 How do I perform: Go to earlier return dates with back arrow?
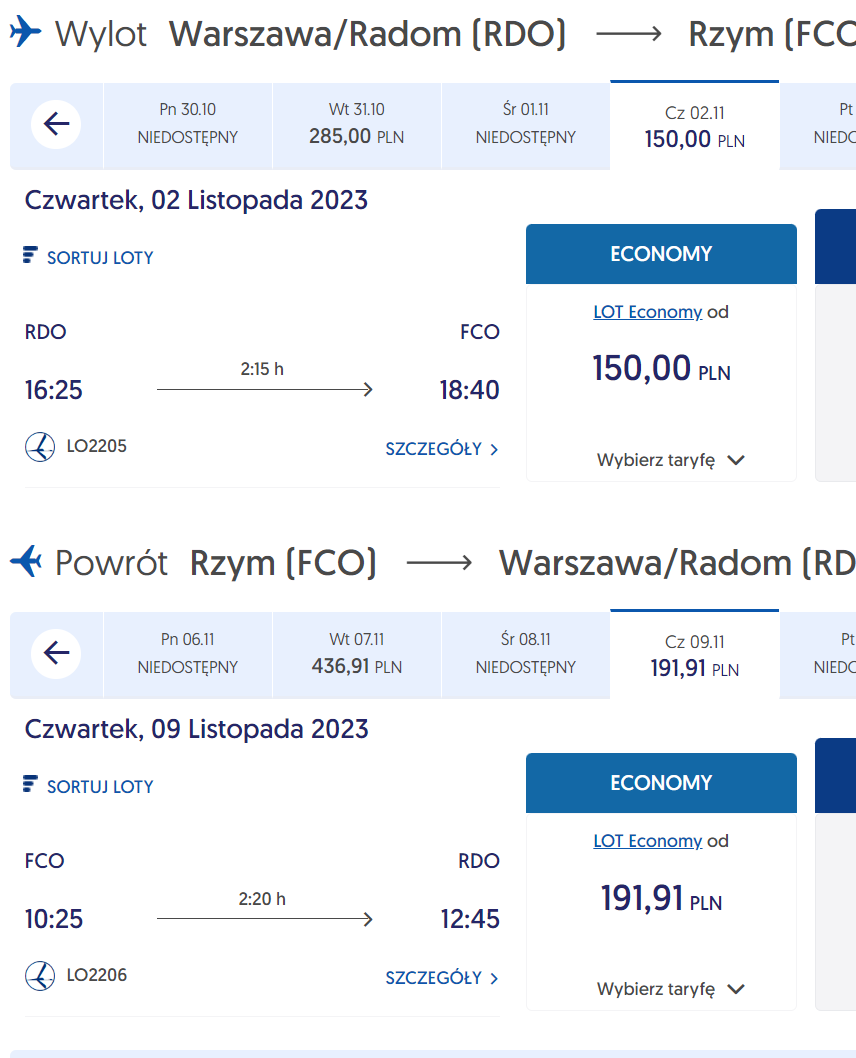[56, 653]
